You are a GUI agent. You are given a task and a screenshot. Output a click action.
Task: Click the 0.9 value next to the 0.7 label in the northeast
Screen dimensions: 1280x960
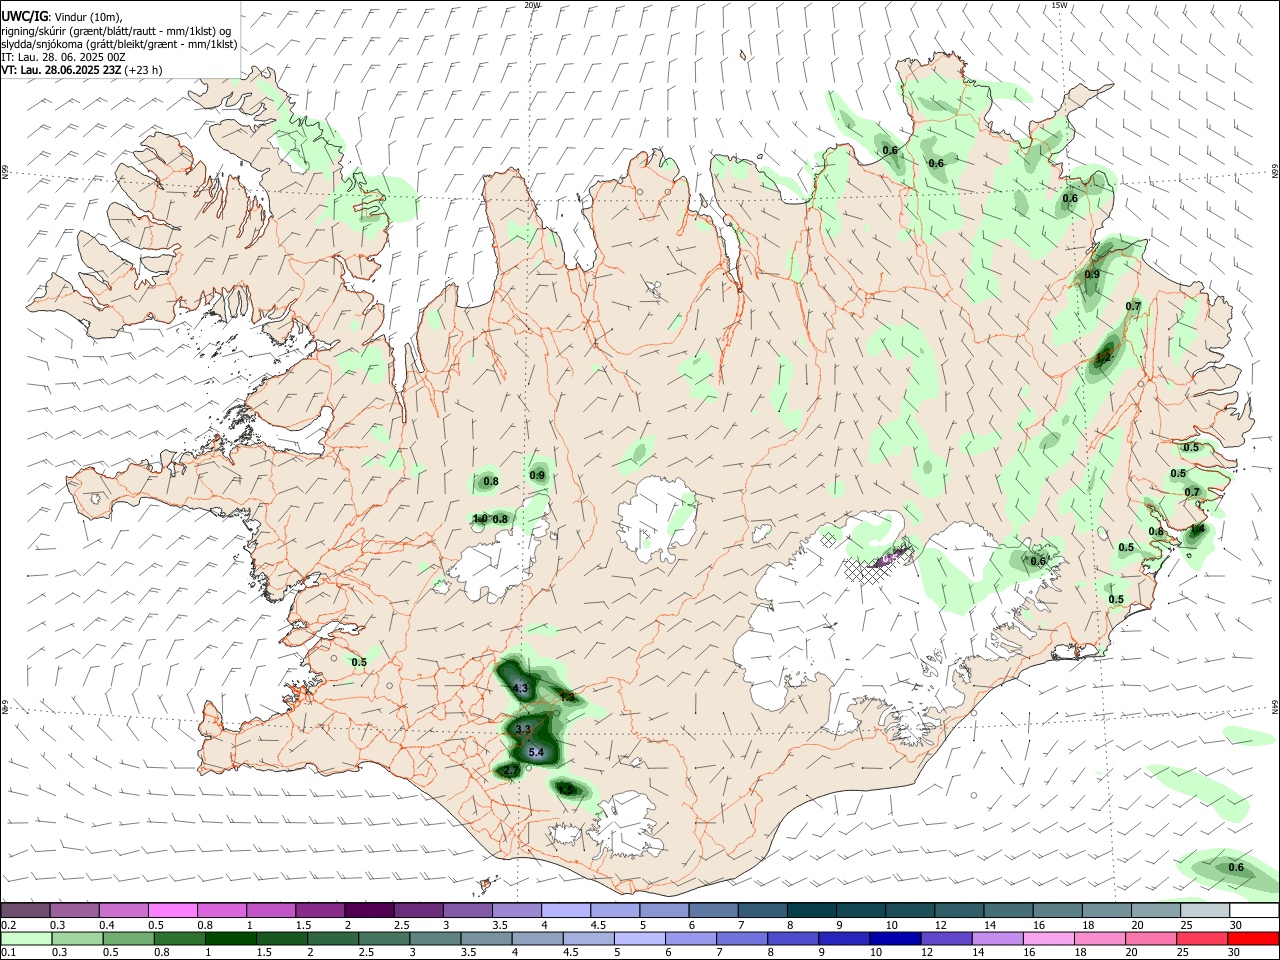pos(1092,275)
